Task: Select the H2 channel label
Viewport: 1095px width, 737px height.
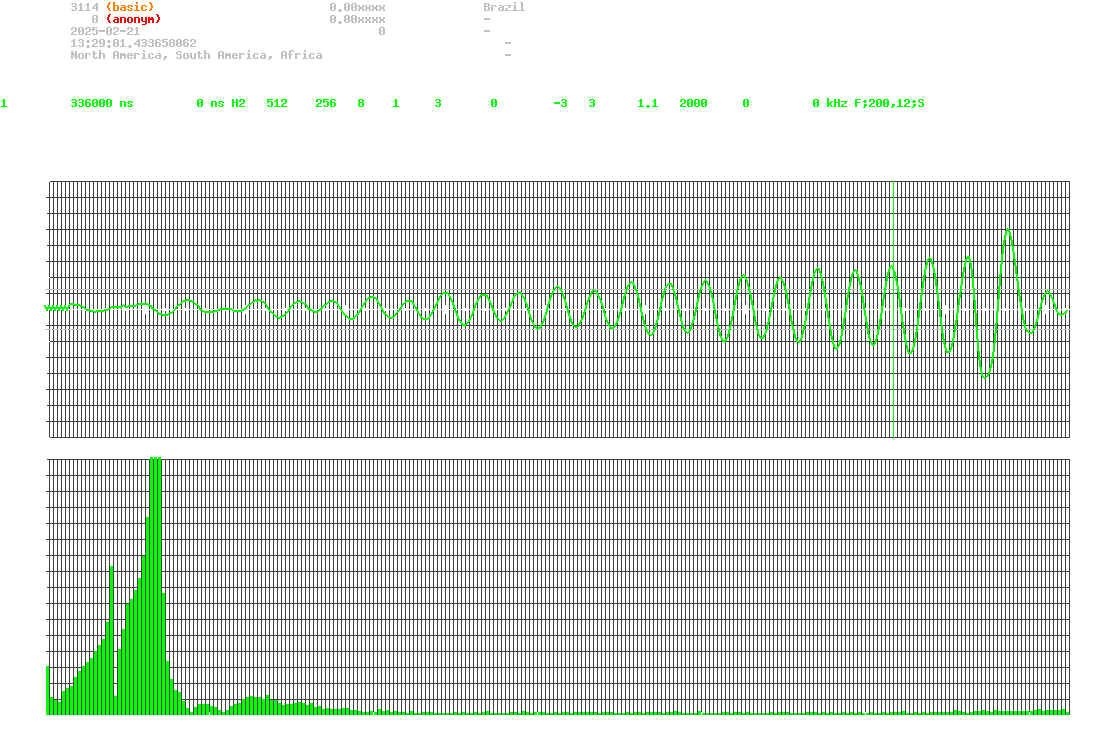Action: 238,103
